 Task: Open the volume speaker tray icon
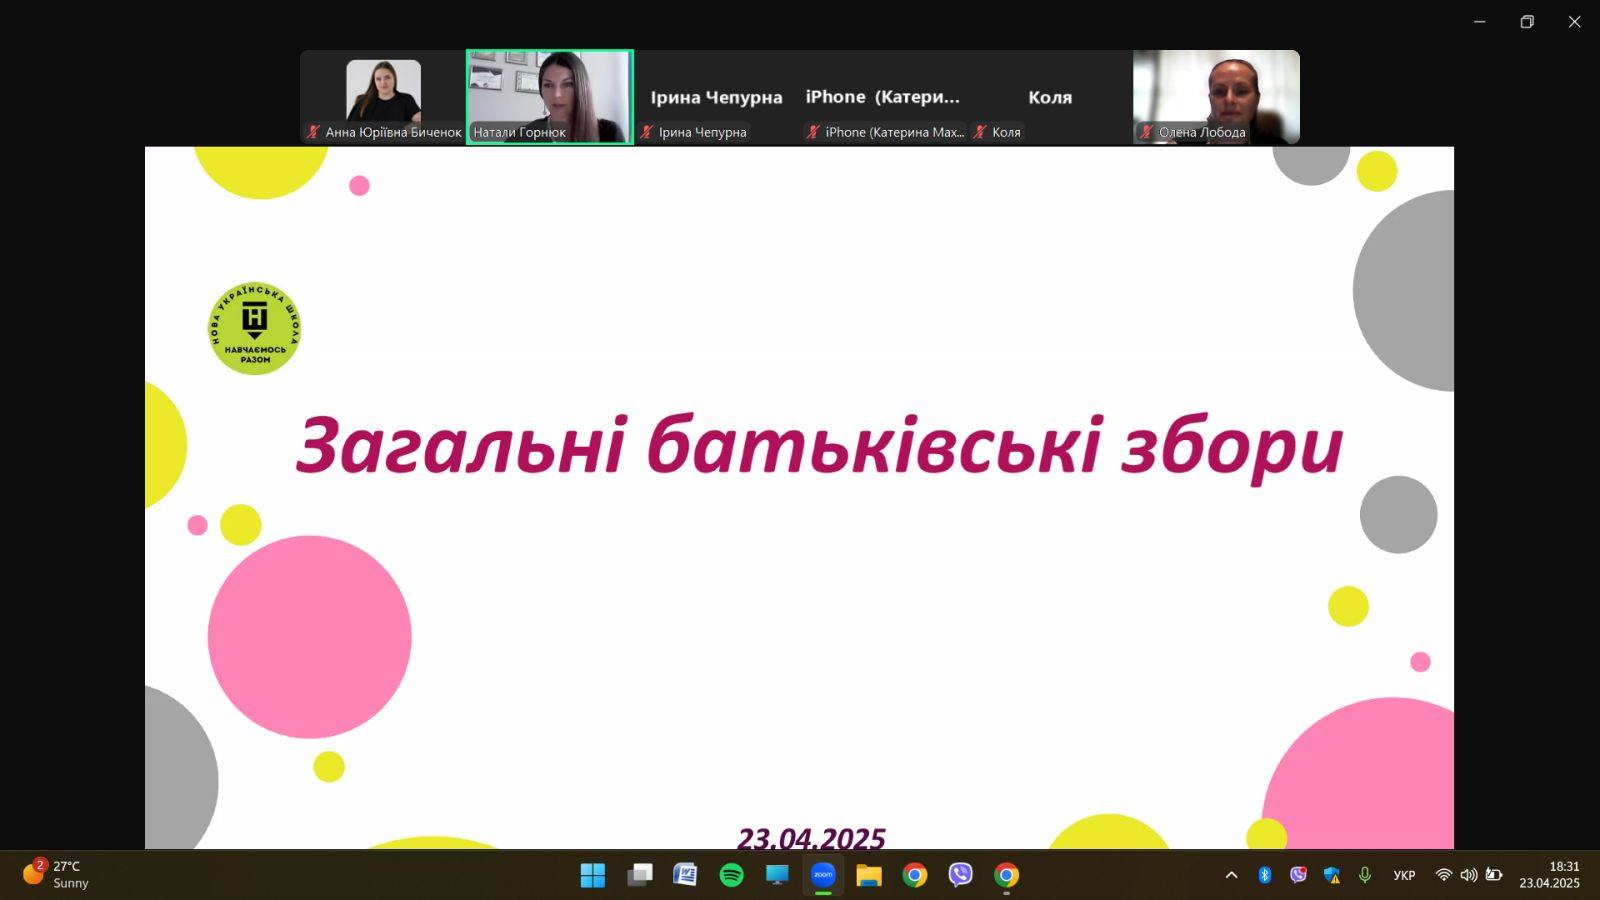coord(1468,875)
